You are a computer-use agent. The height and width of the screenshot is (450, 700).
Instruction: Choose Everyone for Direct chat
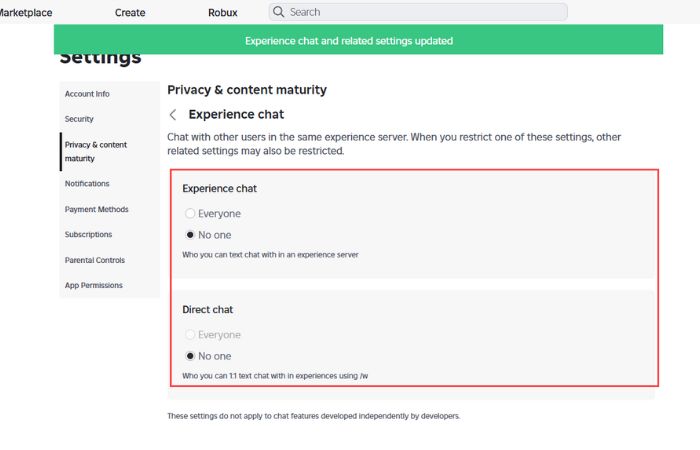[x=190, y=334]
